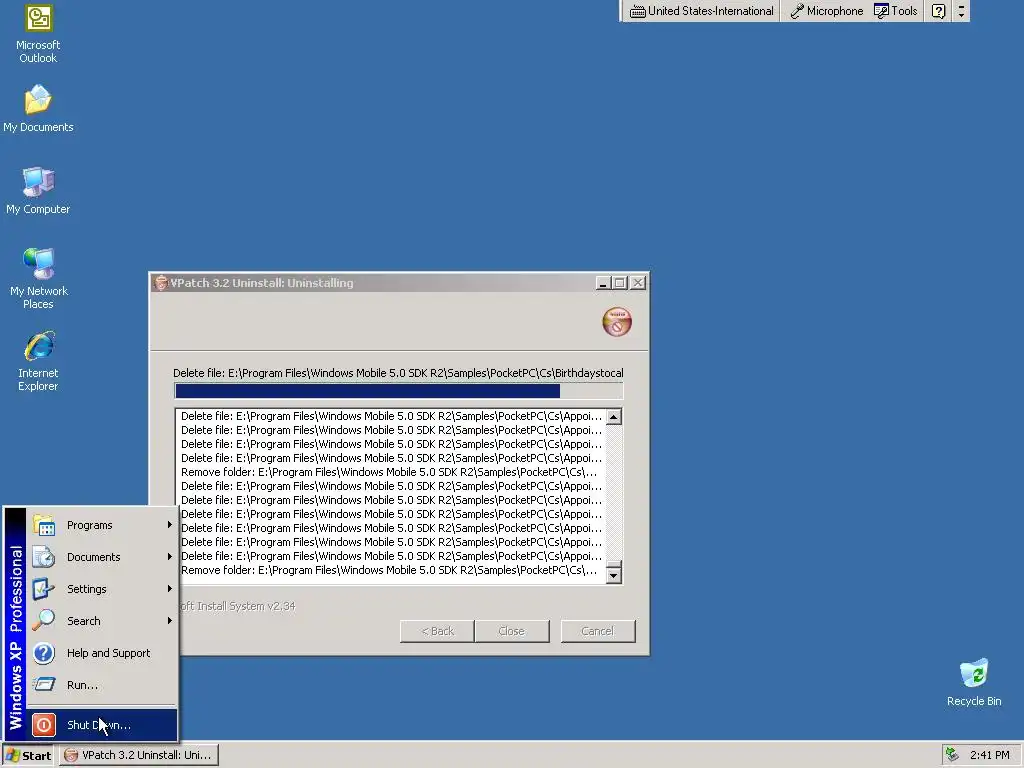The image size is (1024, 768).
Task: Minimize the VPatch uninstall window
Action: [x=603, y=283]
